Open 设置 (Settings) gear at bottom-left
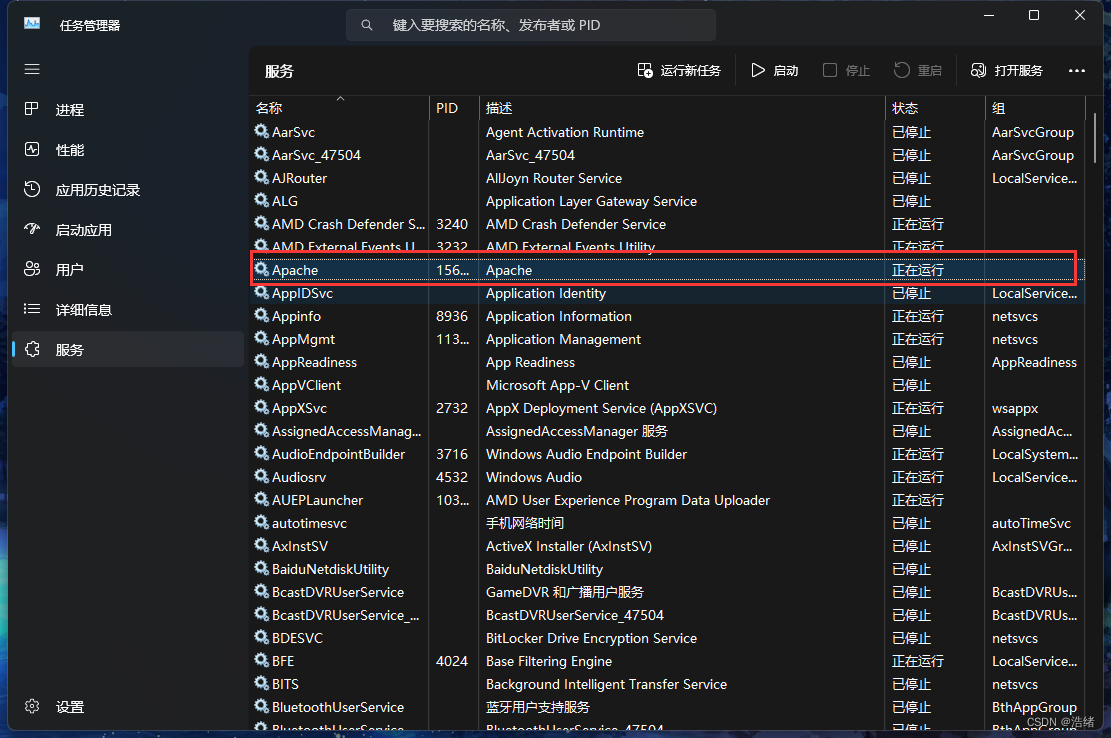 (32, 707)
